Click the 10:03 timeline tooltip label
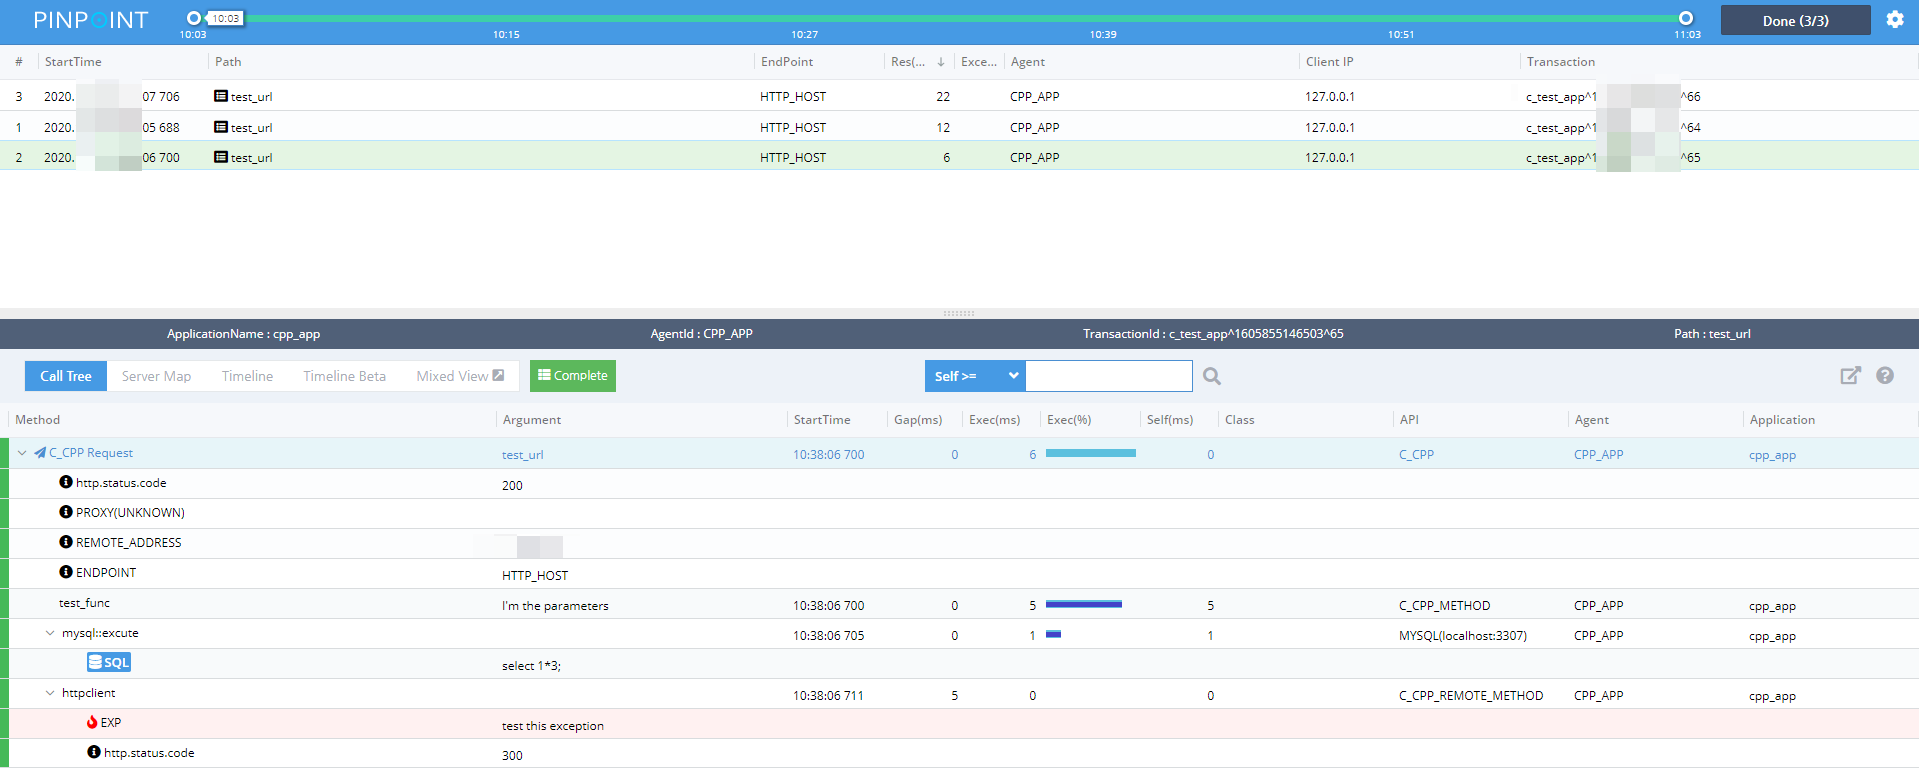The height and width of the screenshot is (770, 1919). pyautogui.click(x=226, y=18)
